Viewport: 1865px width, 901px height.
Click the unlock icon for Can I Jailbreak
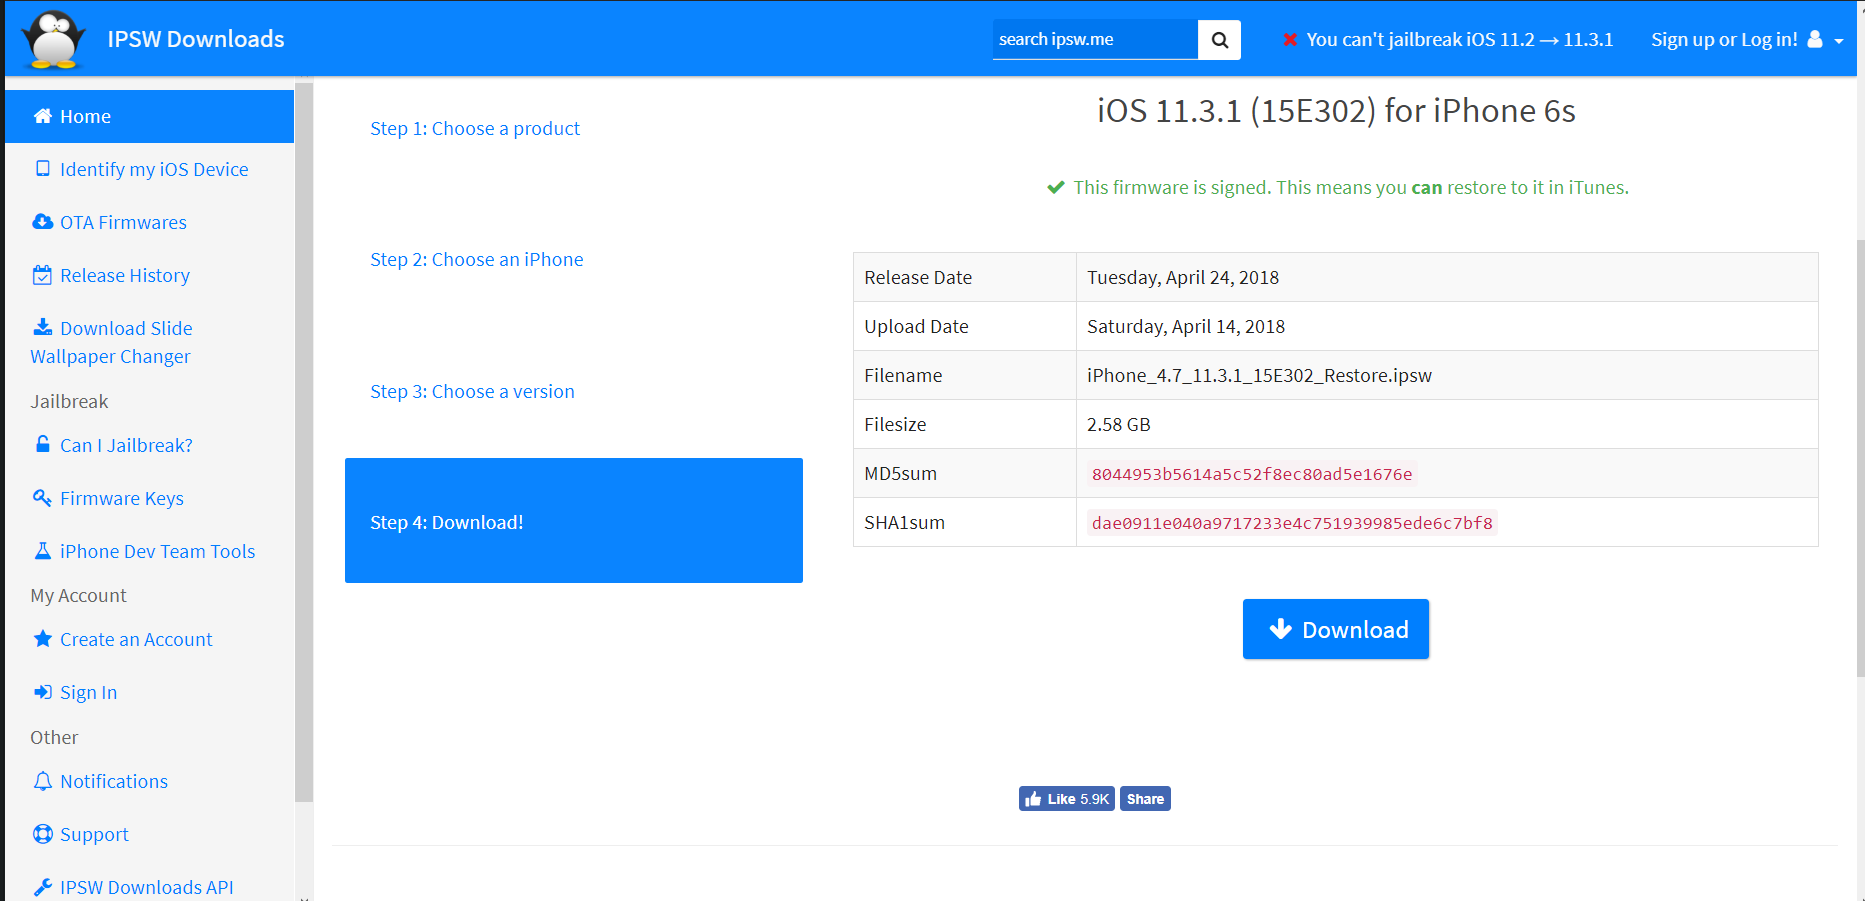[42, 444]
